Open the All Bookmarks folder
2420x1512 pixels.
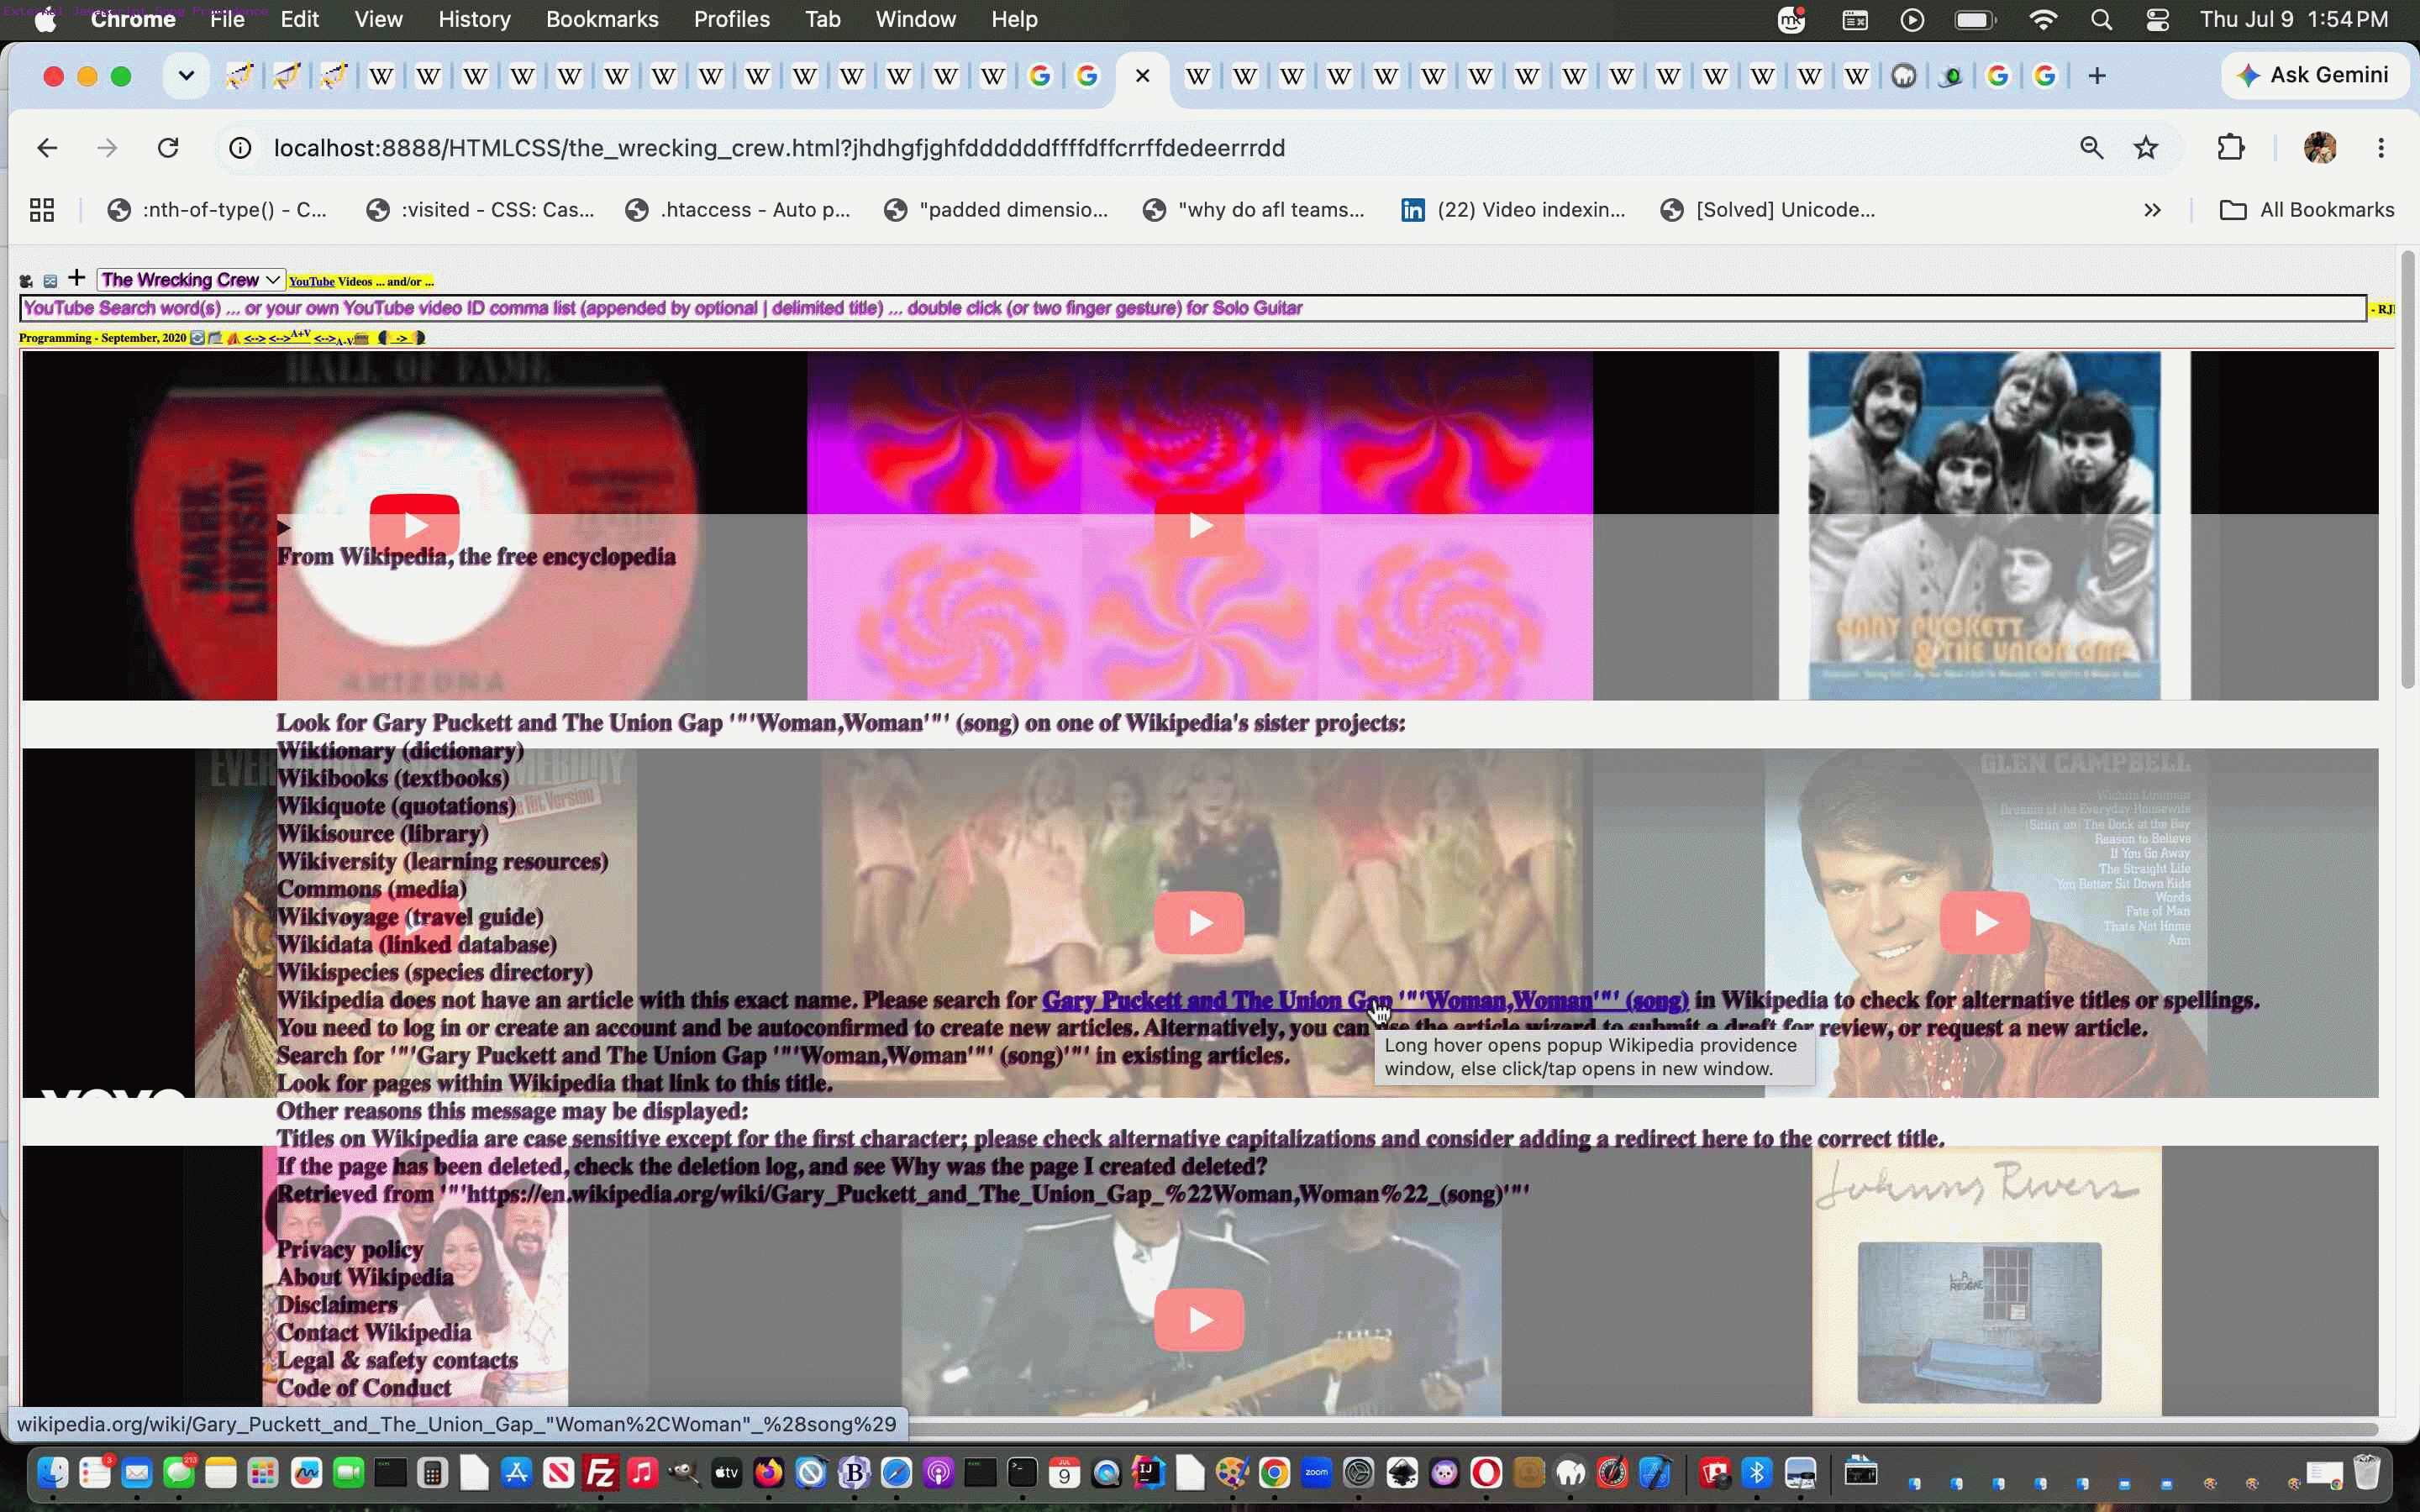[2307, 210]
